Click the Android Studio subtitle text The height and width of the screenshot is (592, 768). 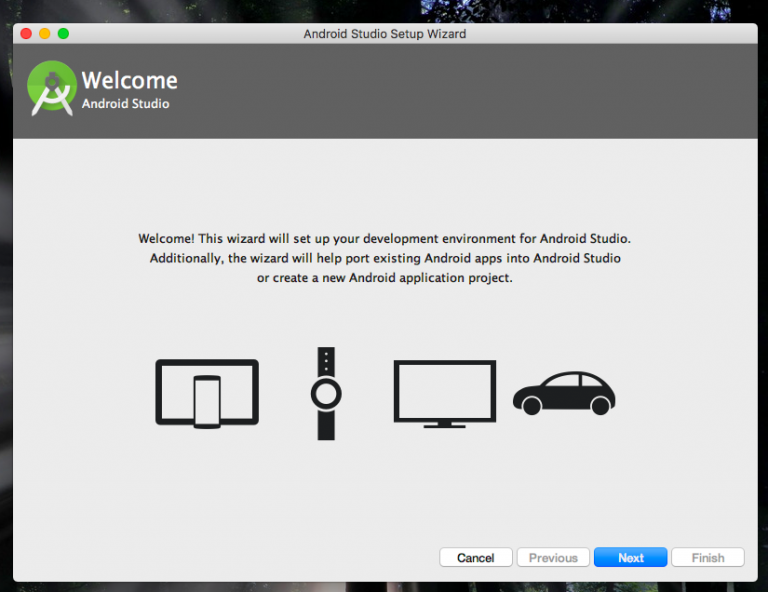[x=125, y=104]
